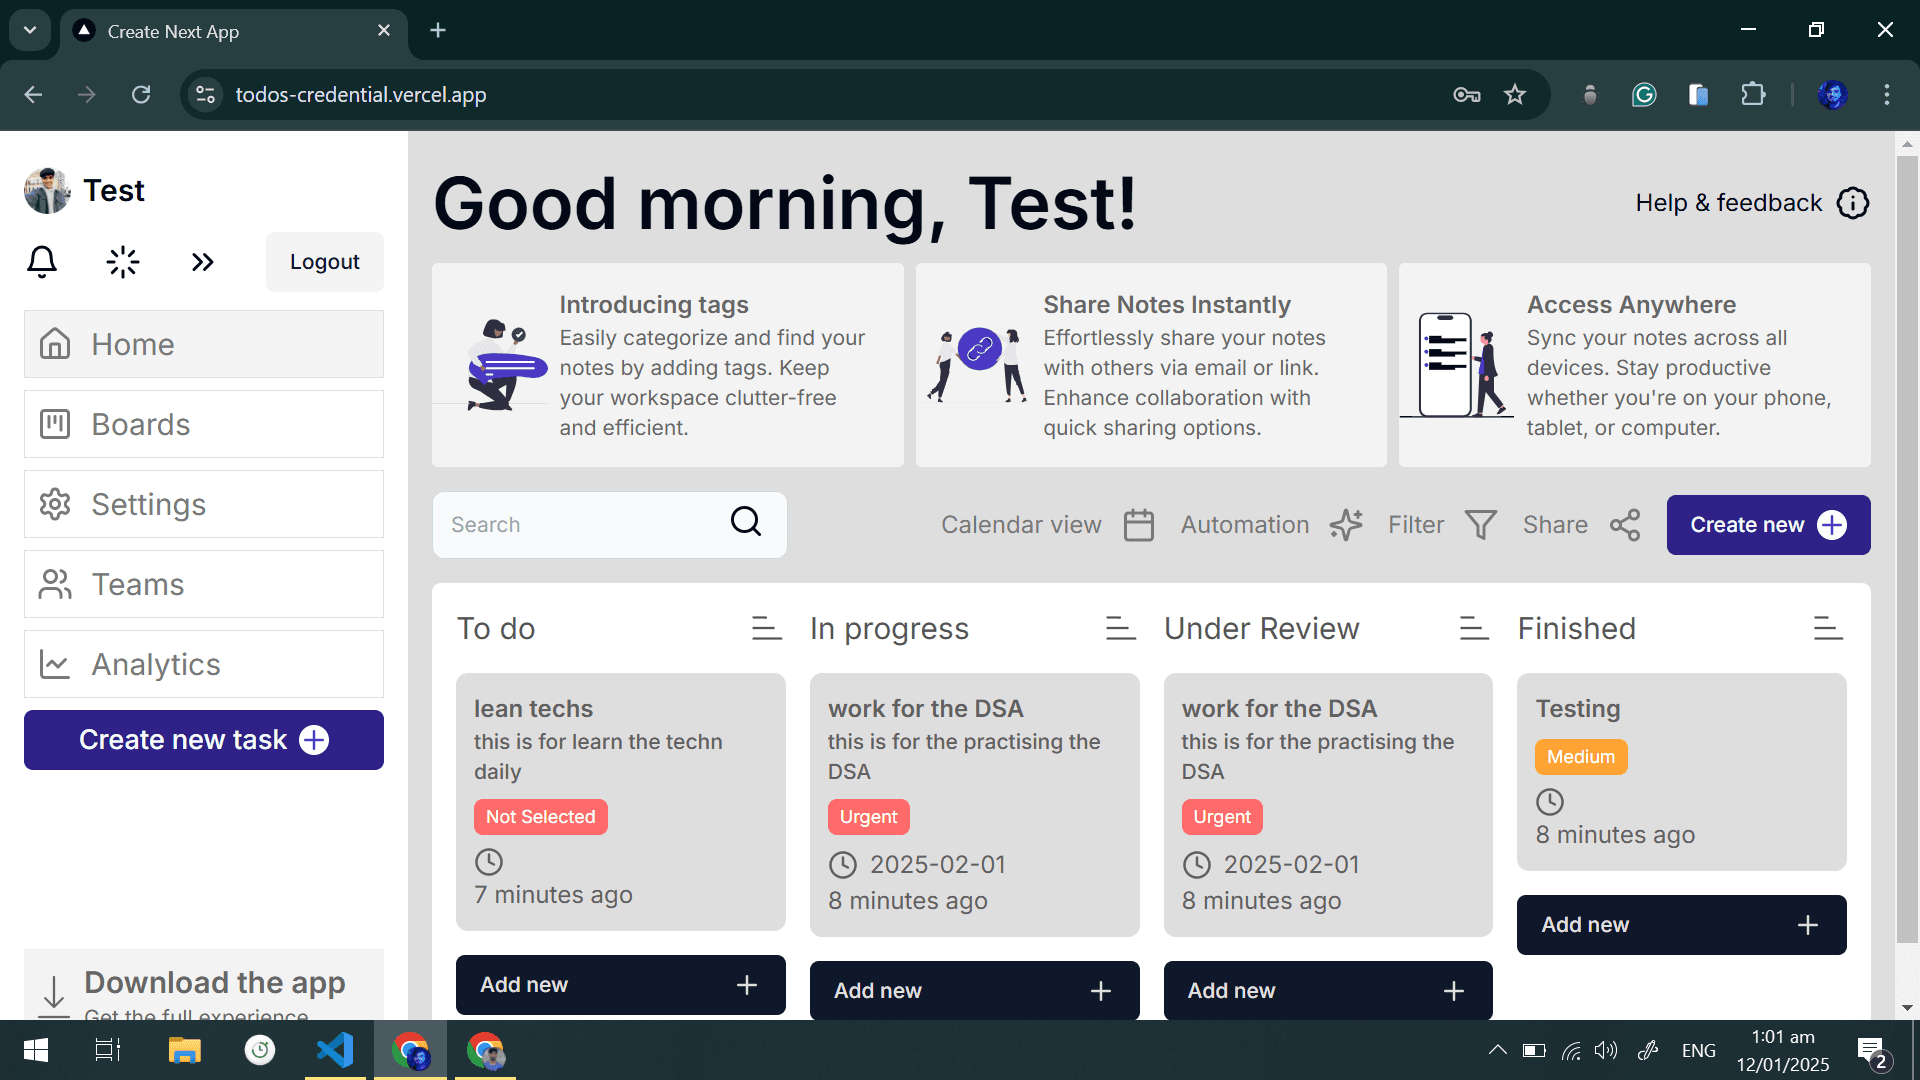Image resolution: width=1920 pixels, height=1080 pixels.
Task: Click the loading spinner icon
Action: (123, 261)
